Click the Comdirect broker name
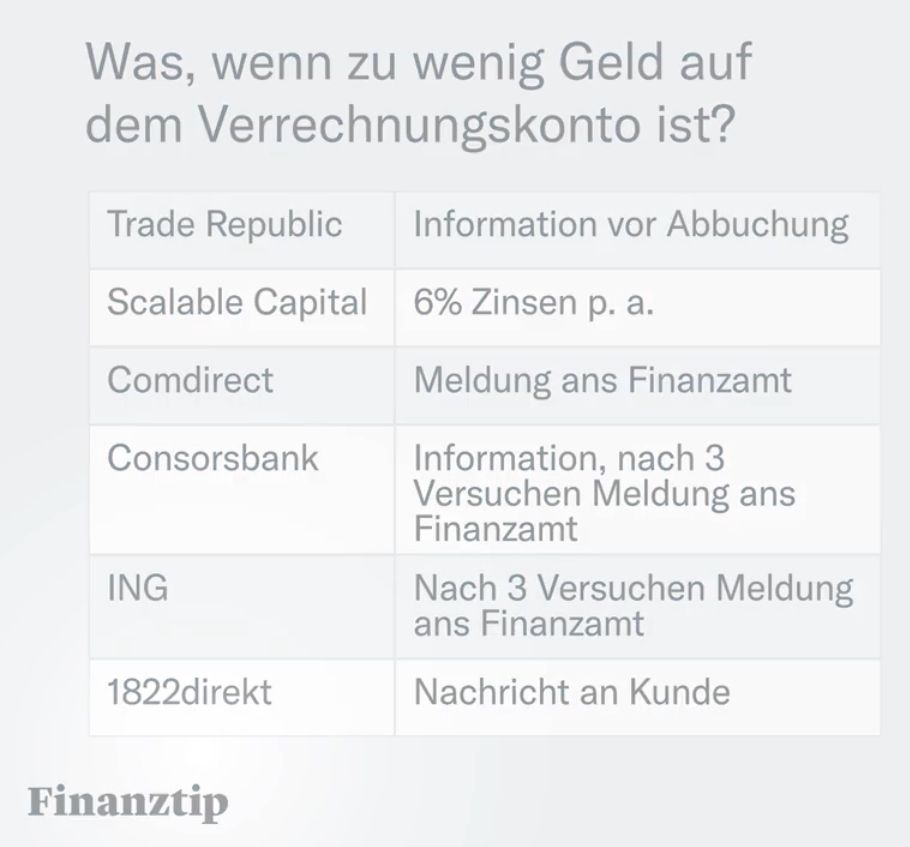The width and height of the screenshot is (910, 847). coord(190,380)
